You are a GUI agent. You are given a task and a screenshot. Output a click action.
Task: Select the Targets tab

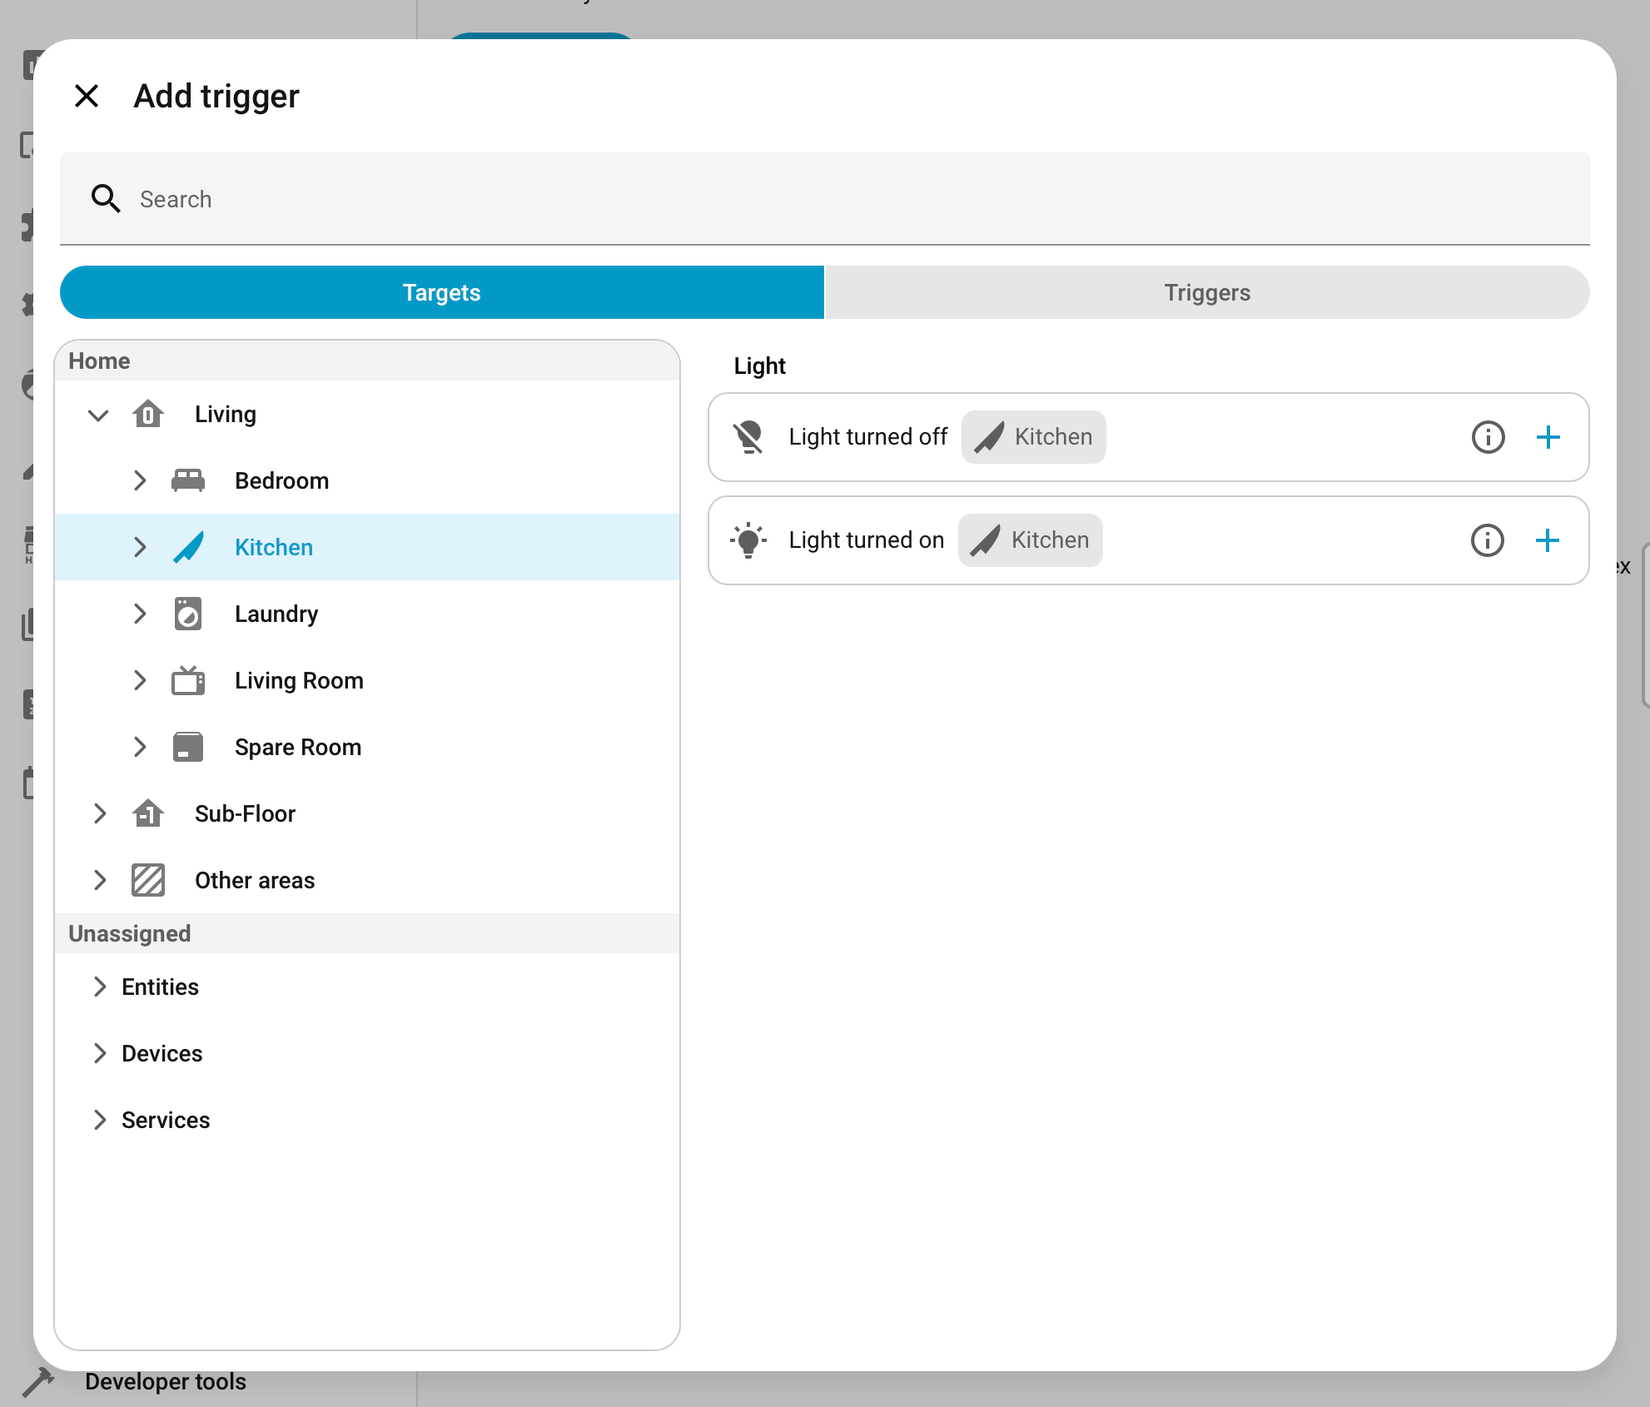pos(441,292)
